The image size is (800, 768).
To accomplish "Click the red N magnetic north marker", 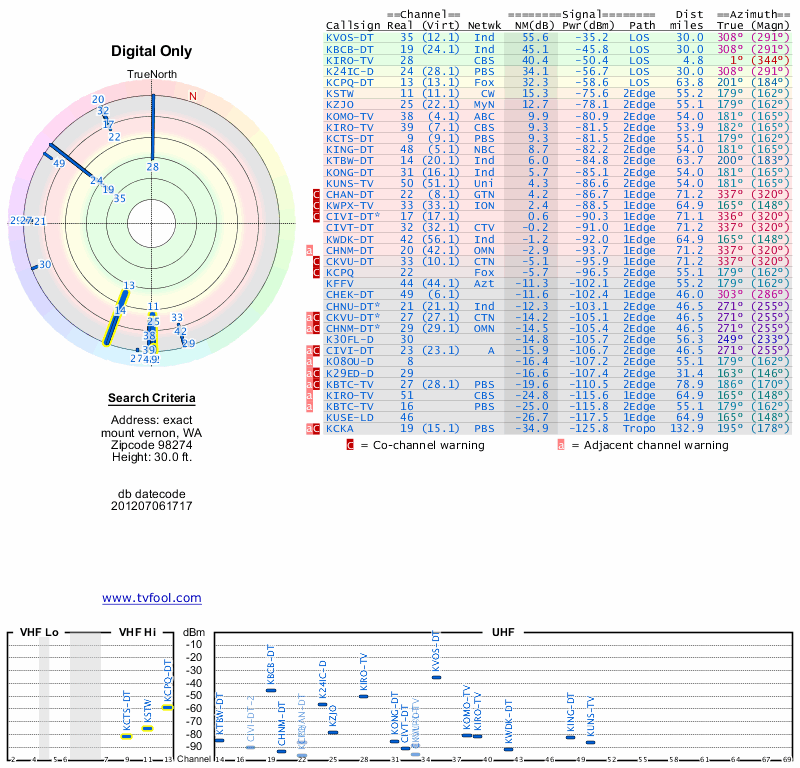I will coord(193,96).
